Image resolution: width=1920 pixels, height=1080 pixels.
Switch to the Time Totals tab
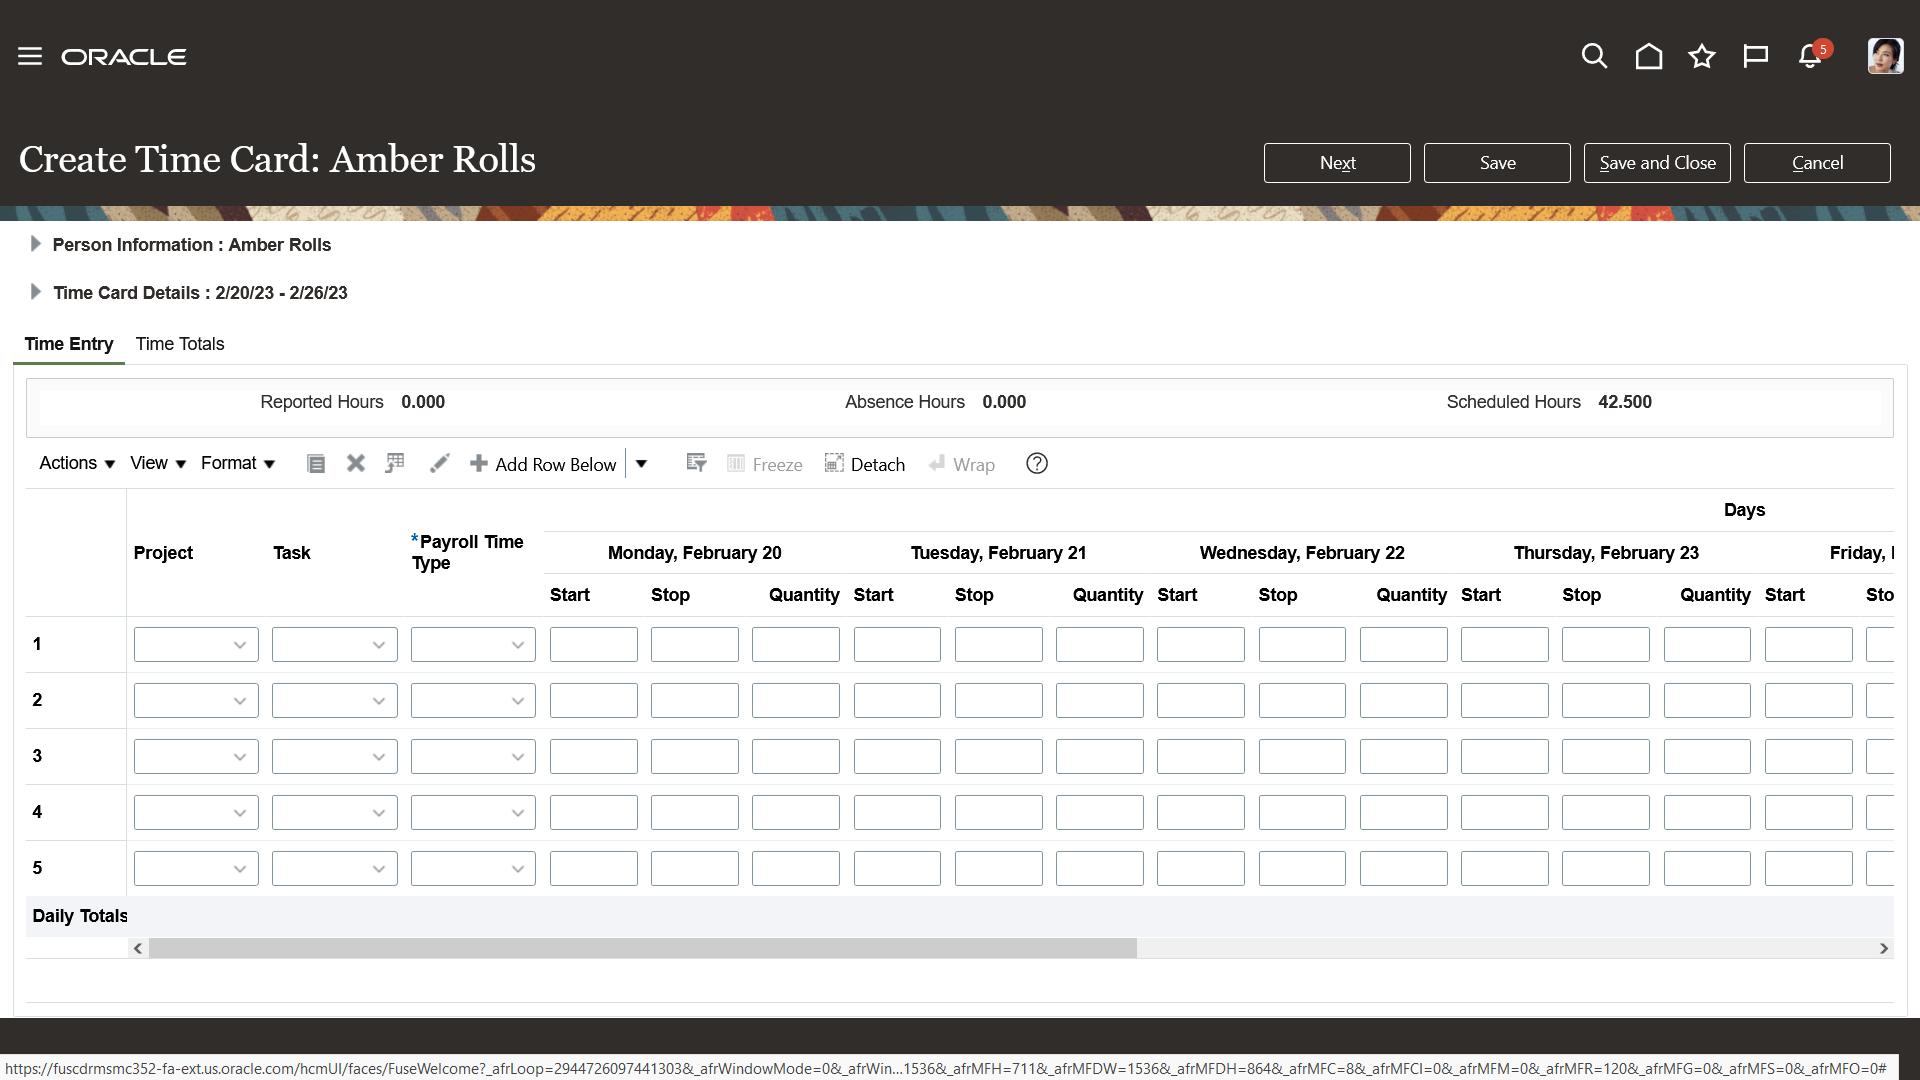180,344
